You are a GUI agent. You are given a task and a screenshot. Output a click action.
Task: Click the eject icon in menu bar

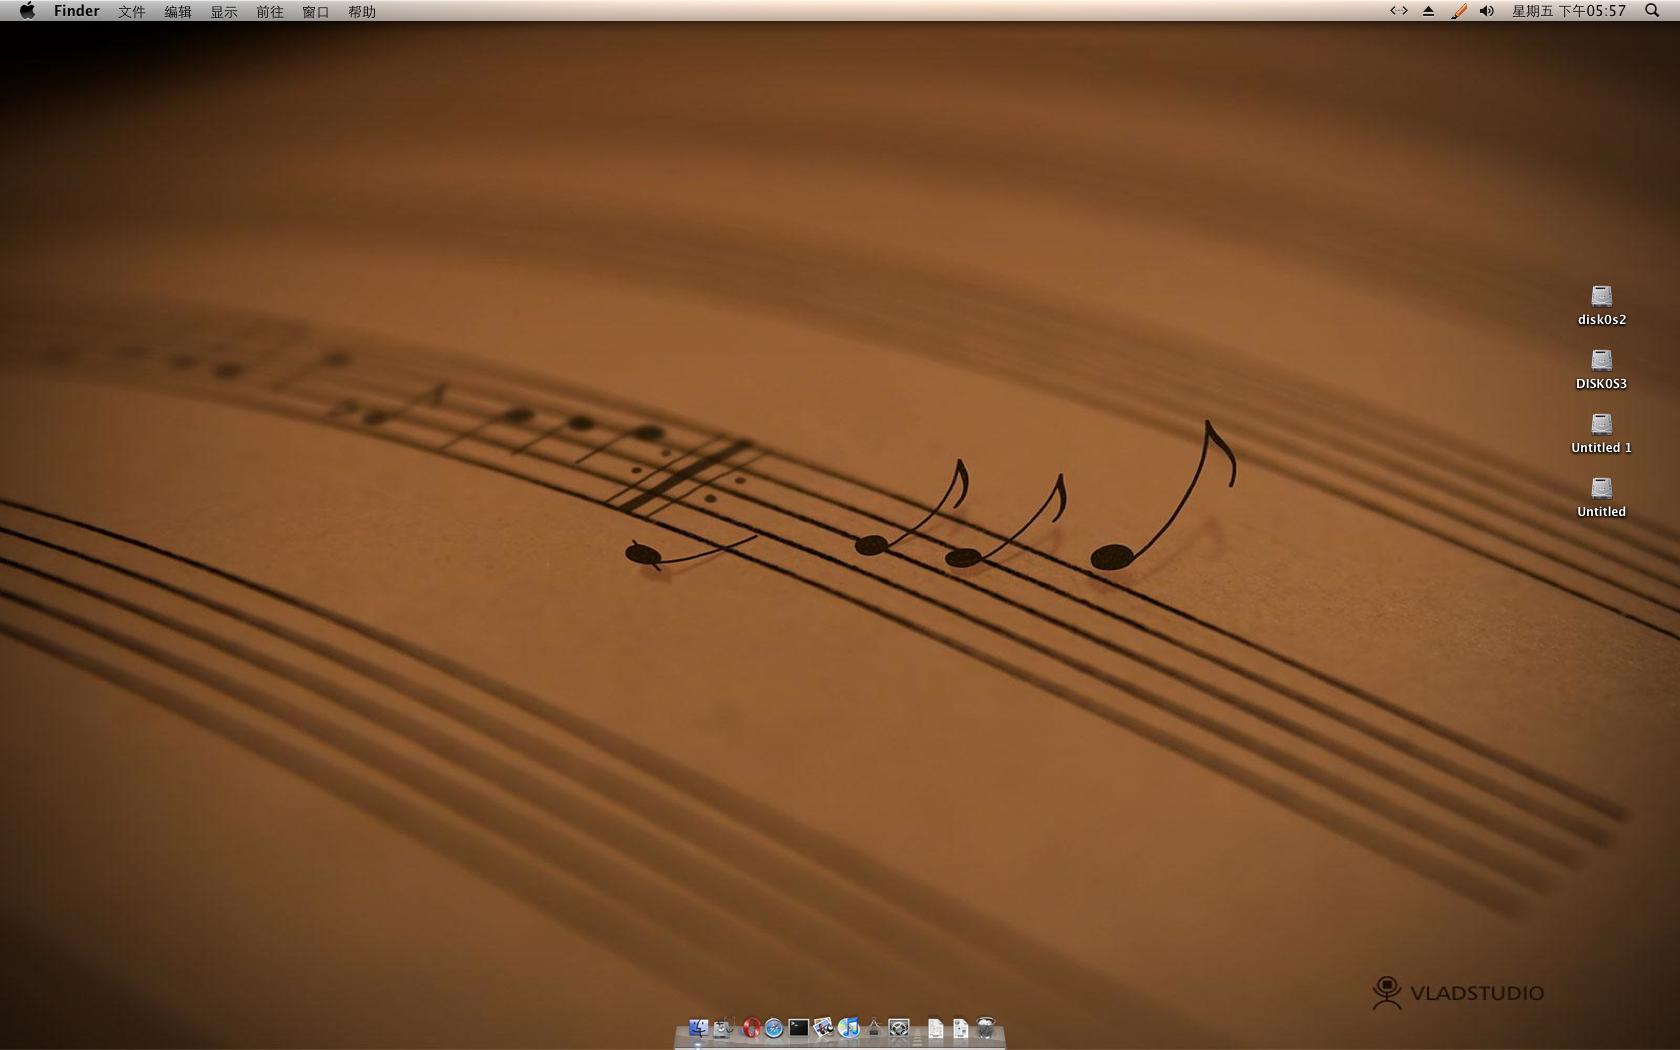click(1428, 11)
